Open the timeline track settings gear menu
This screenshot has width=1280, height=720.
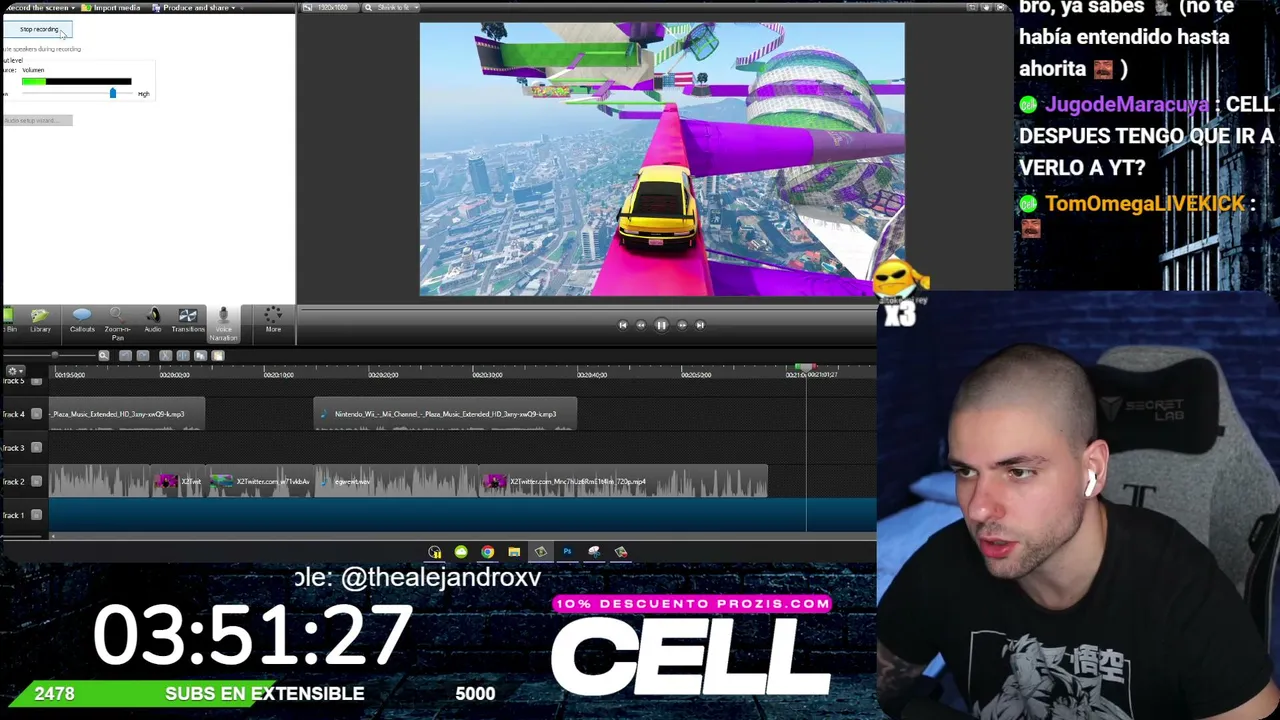(x=14, y=371)
